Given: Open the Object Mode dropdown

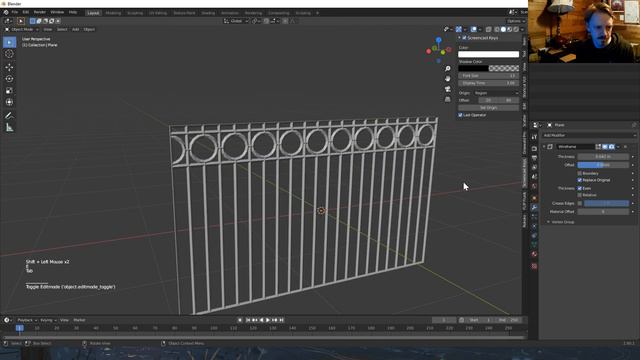Looking at the screenshot, I should [x=22, y=29].
